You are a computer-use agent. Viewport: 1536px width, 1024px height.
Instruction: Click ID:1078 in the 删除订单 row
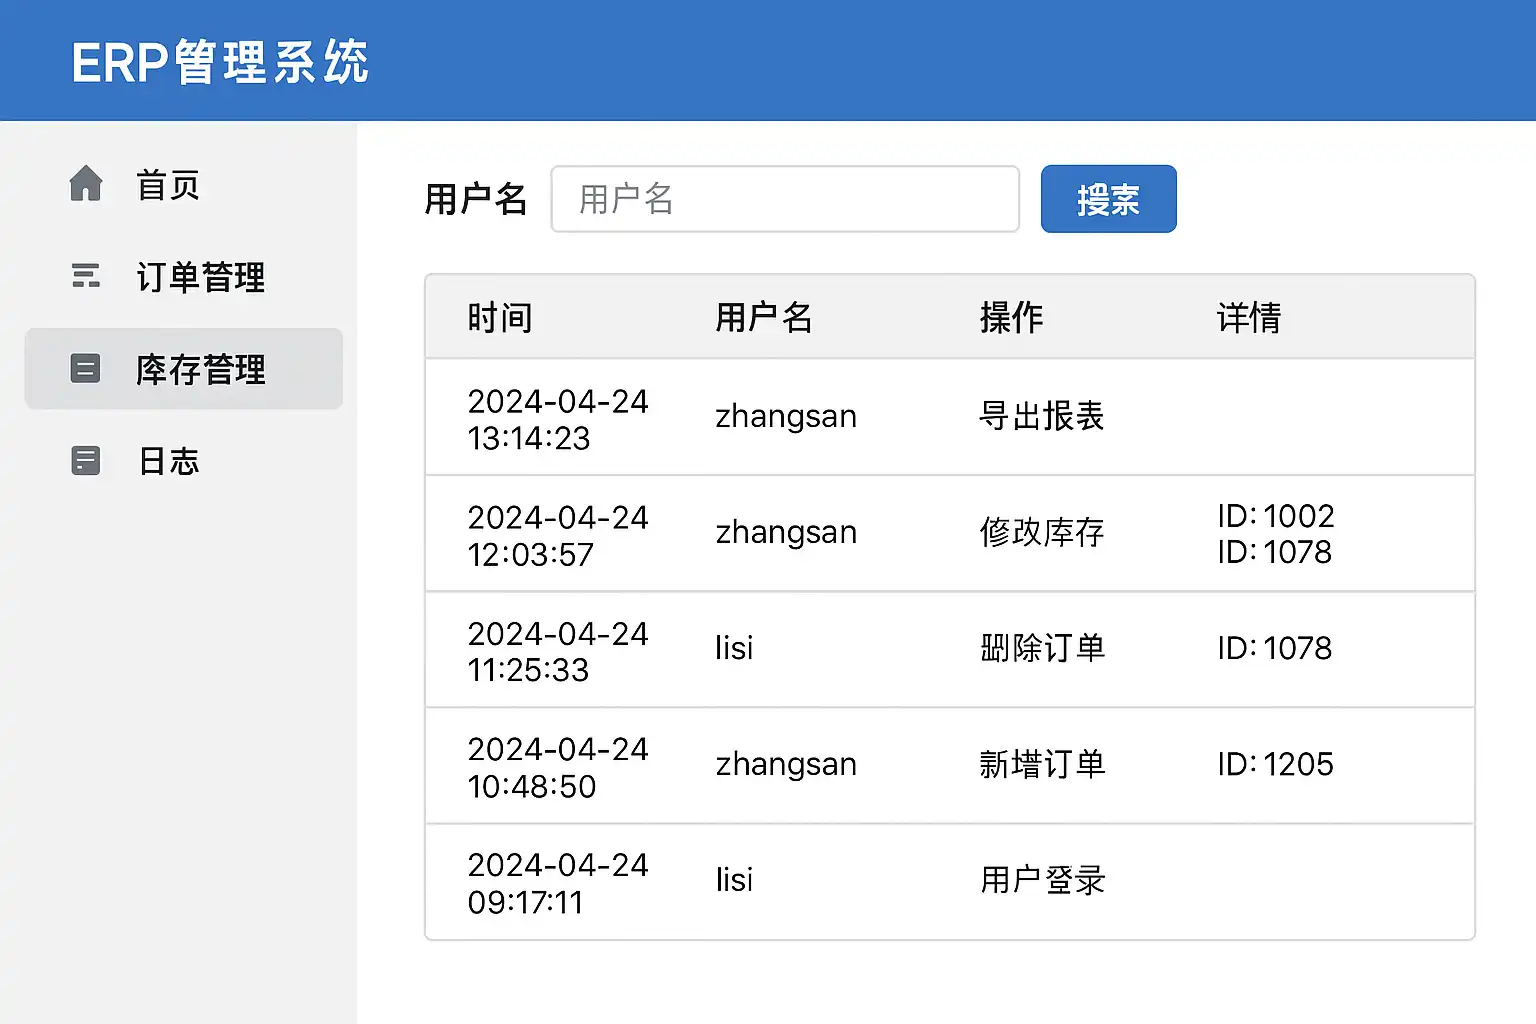tap(1275, 648)
